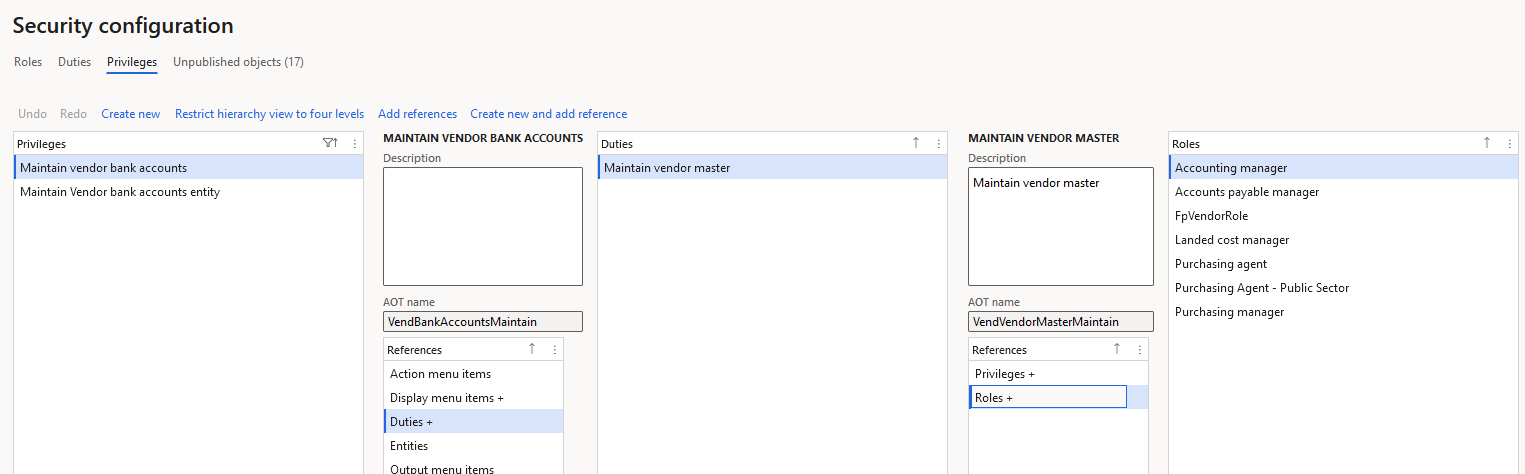This screenshot has width=1525, height=474.
Task: Open the Privileges column options menu
Action: pos(354,144)
